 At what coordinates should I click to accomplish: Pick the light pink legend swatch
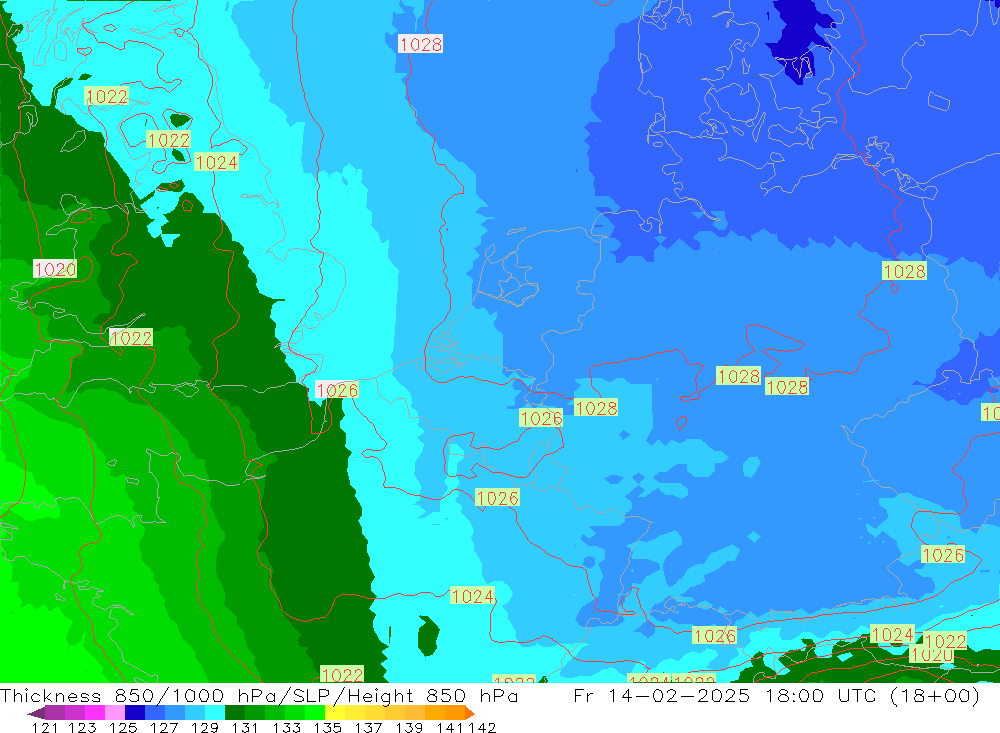pyautogui.click(x=115, y=713)
